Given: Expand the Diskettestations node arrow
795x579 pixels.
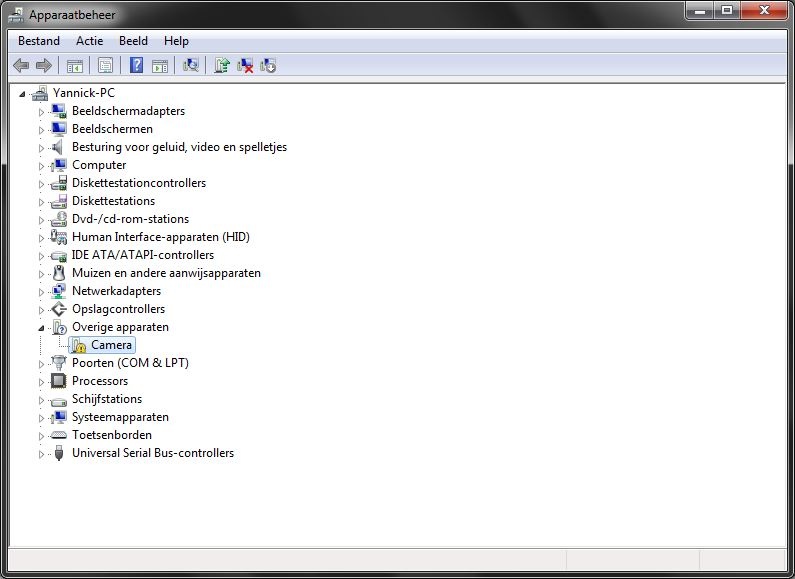Looking at the screenshot, I should [41, 202].
